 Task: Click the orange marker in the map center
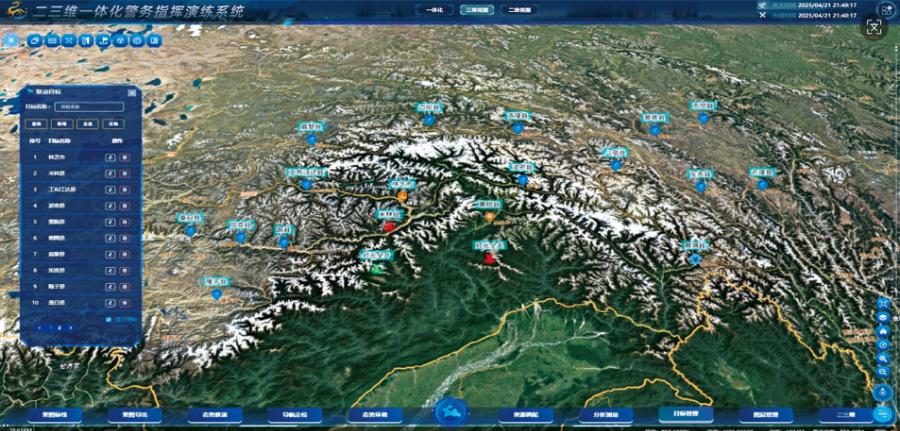click(x=489, y=216)
